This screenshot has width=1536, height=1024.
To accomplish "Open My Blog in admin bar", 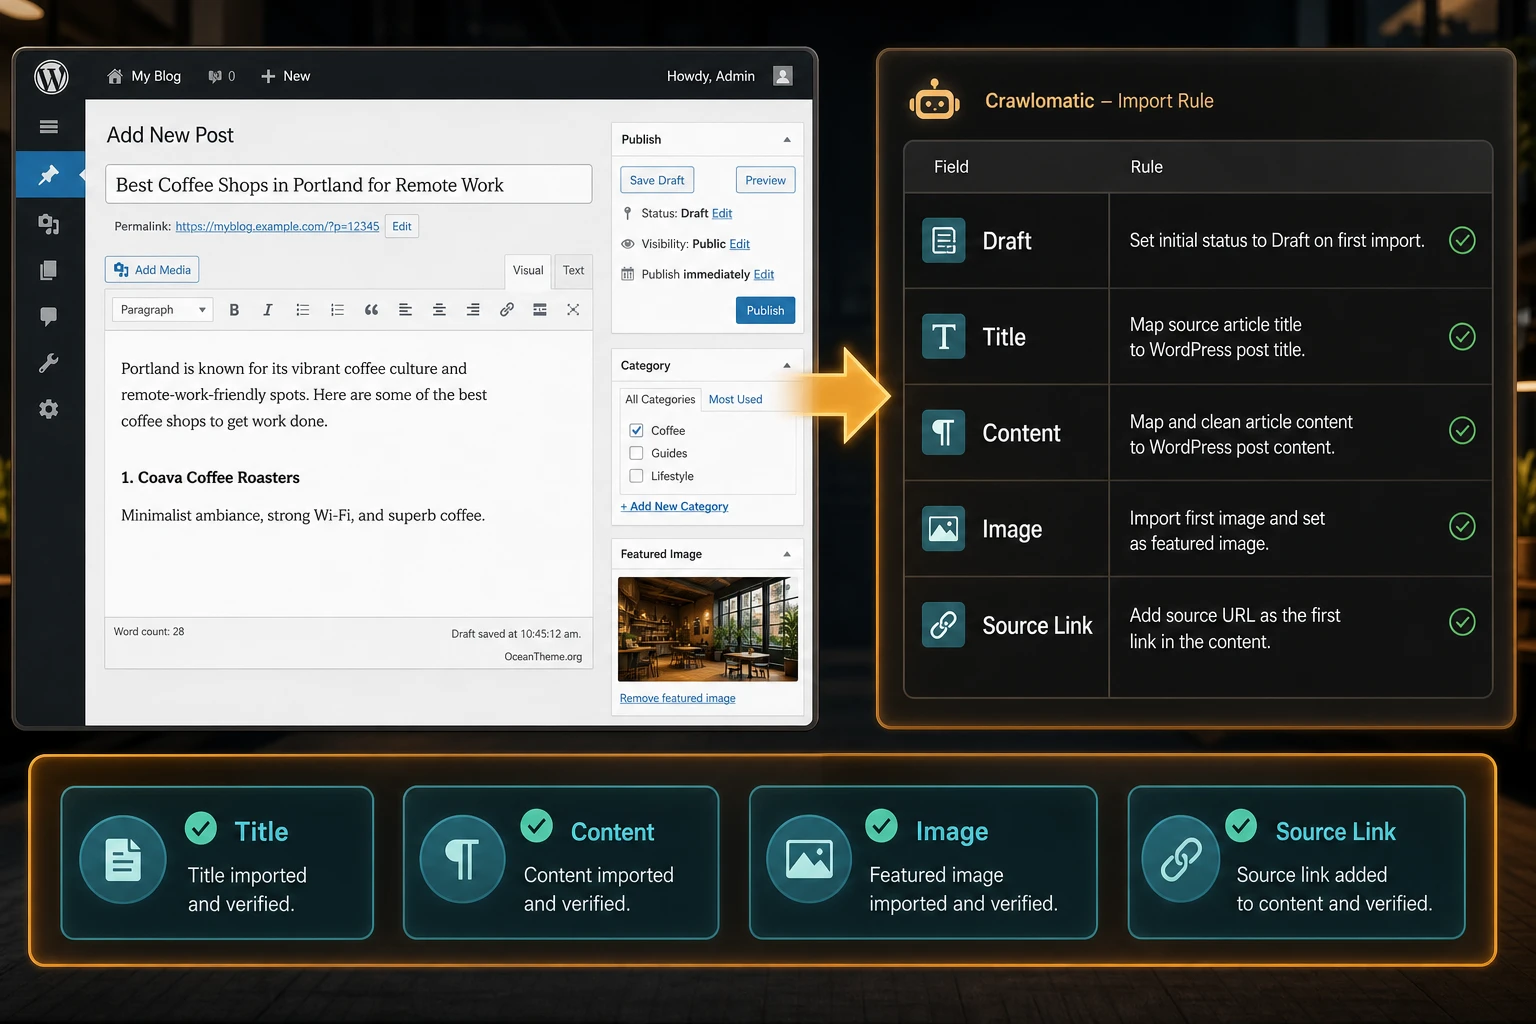I will click(144, 76).
